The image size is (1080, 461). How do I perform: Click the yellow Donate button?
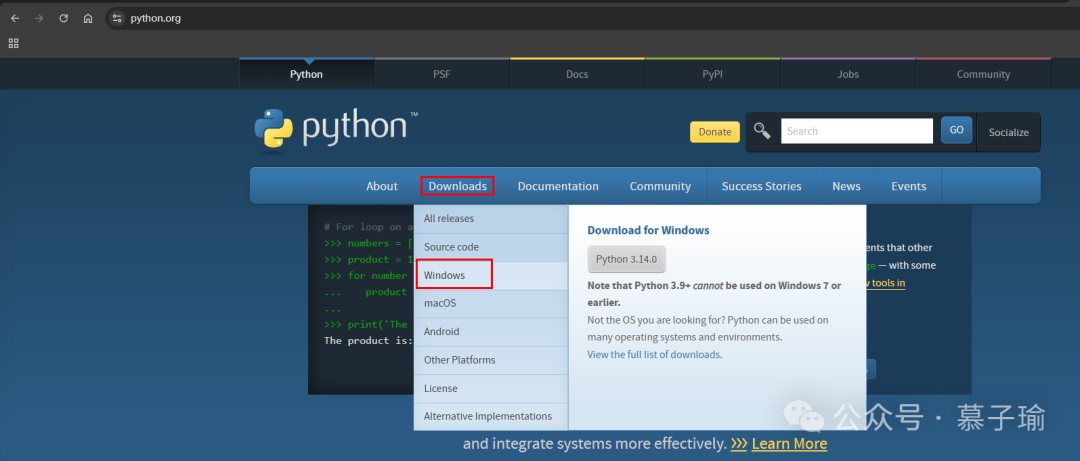click(715, 132)
